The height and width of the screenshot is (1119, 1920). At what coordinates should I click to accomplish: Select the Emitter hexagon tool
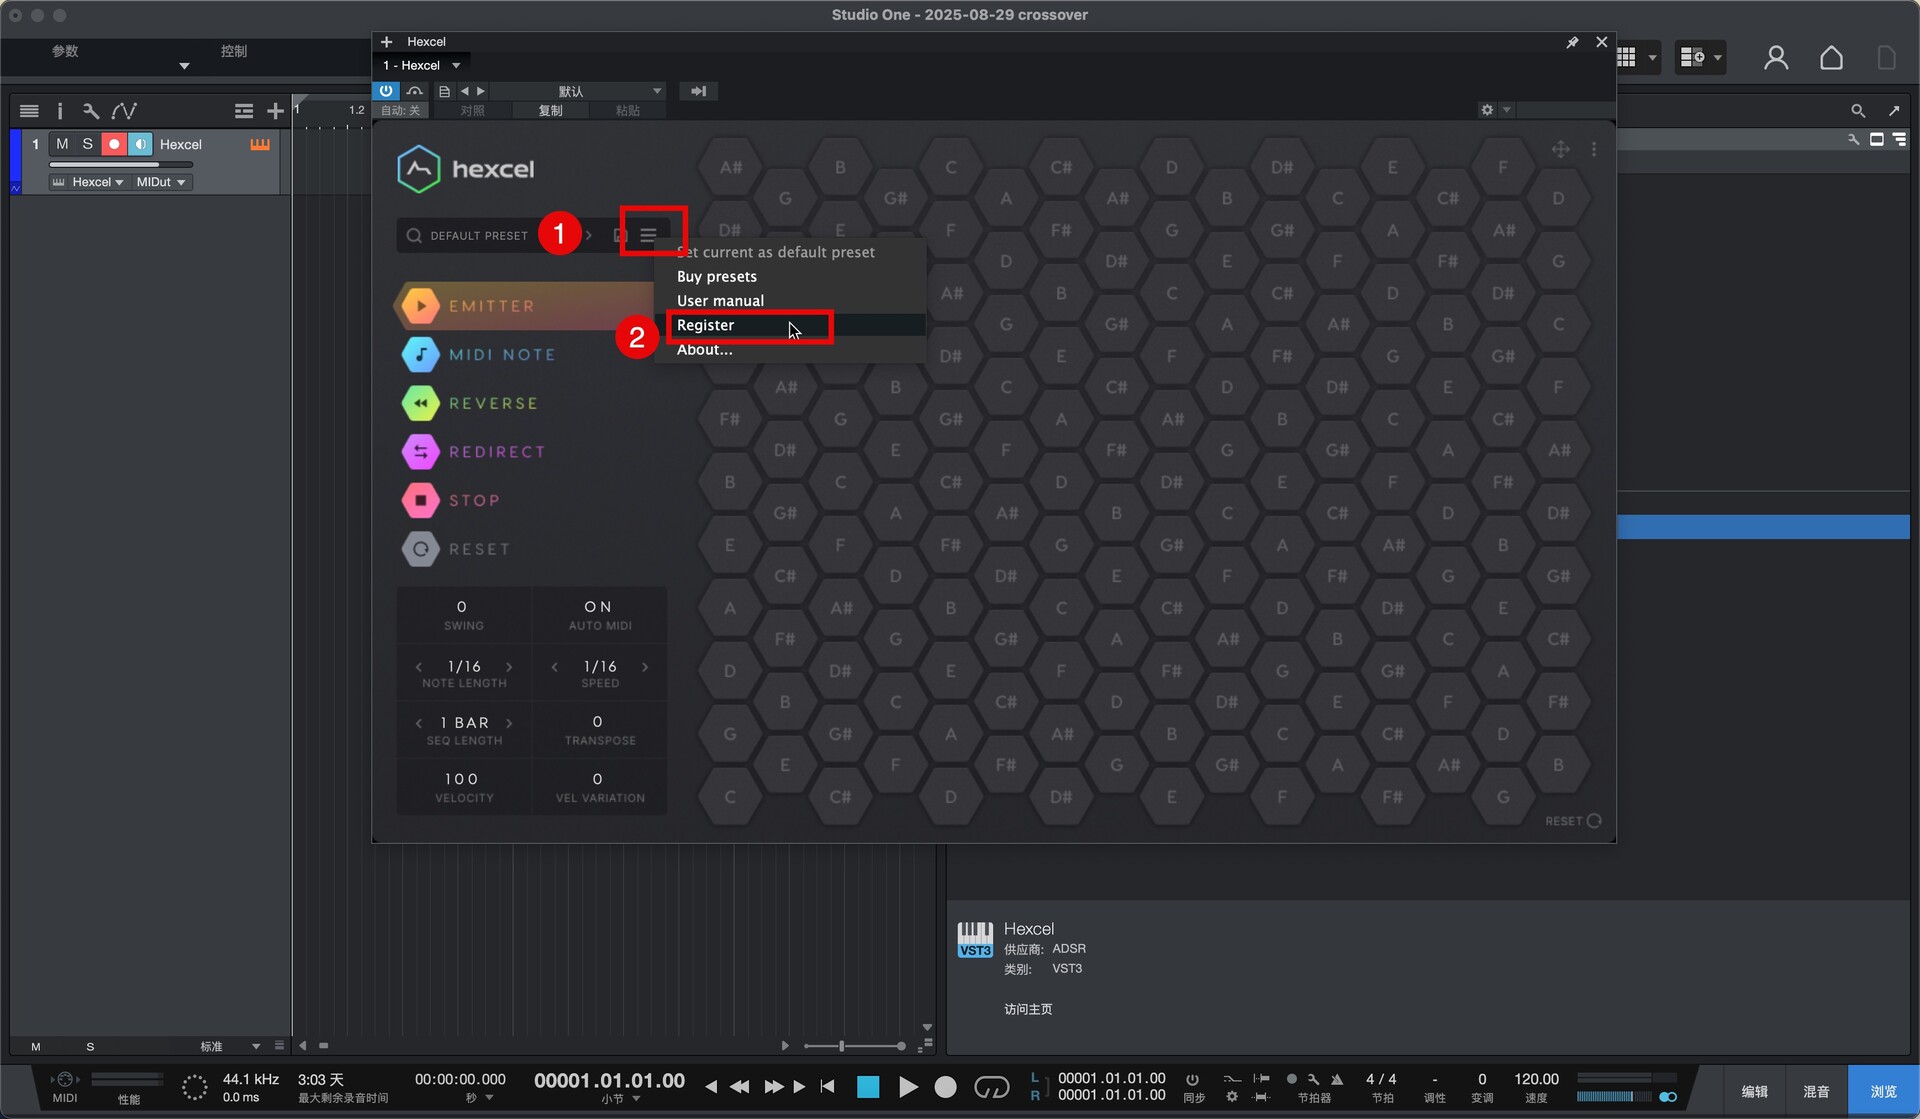pos(421,306)
